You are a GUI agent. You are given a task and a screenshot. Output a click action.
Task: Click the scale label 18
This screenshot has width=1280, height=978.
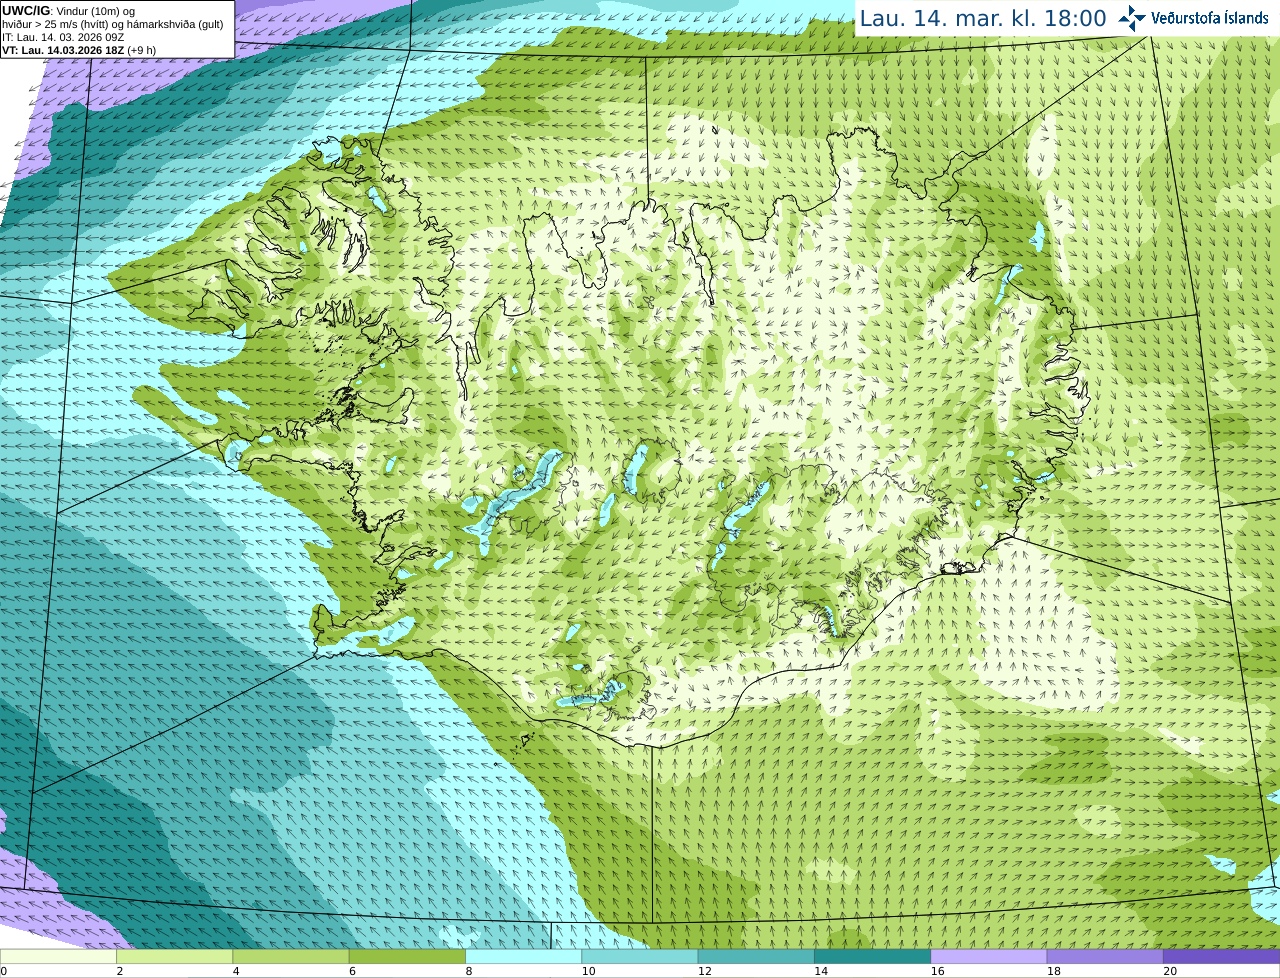click(x=1054, y=971)
